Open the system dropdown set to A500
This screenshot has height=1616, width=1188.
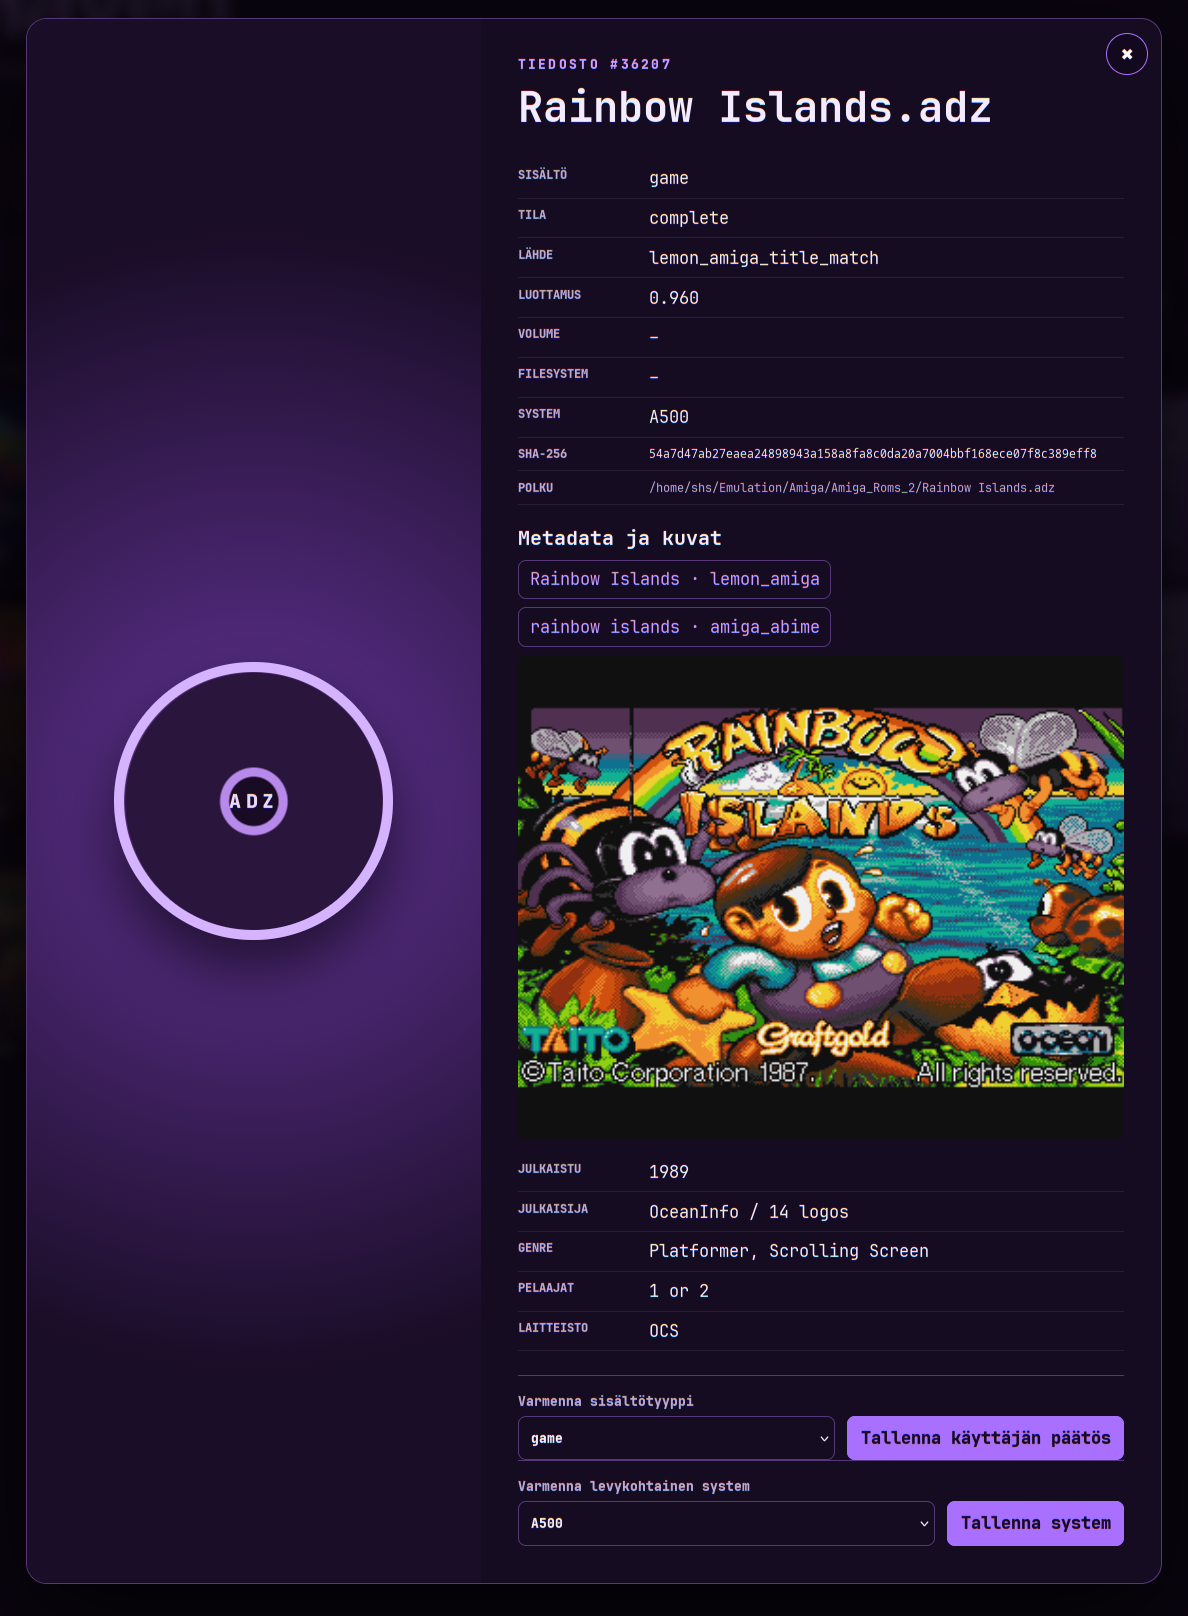[x=726, y=1523]
